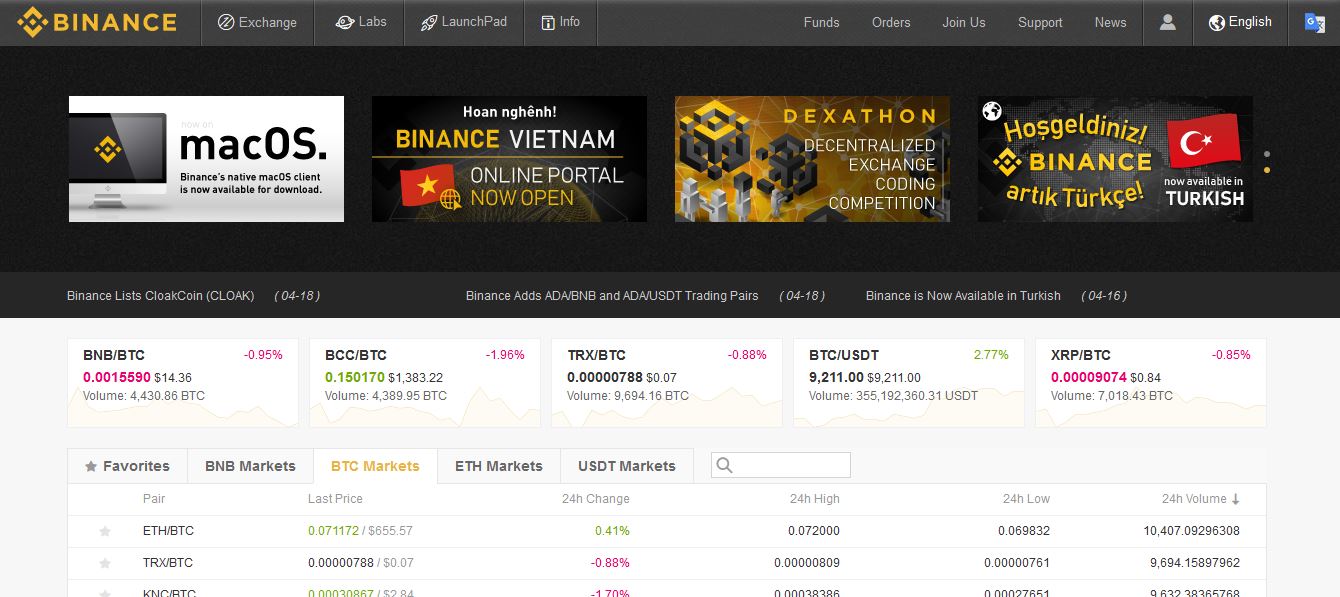
Task: Open the Turkish language banner
Action: click(1115, 159)
